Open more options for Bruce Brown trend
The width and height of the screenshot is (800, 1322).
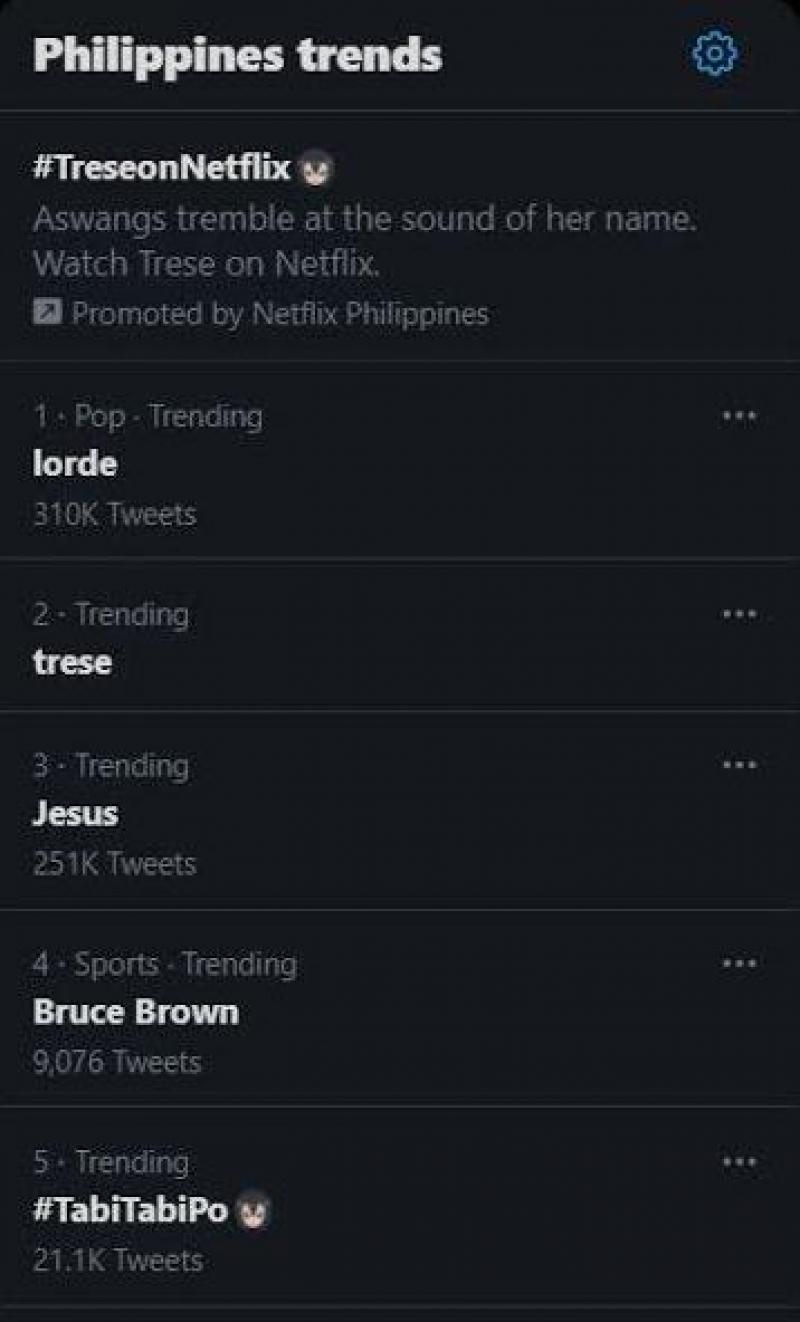click(739, 964)
